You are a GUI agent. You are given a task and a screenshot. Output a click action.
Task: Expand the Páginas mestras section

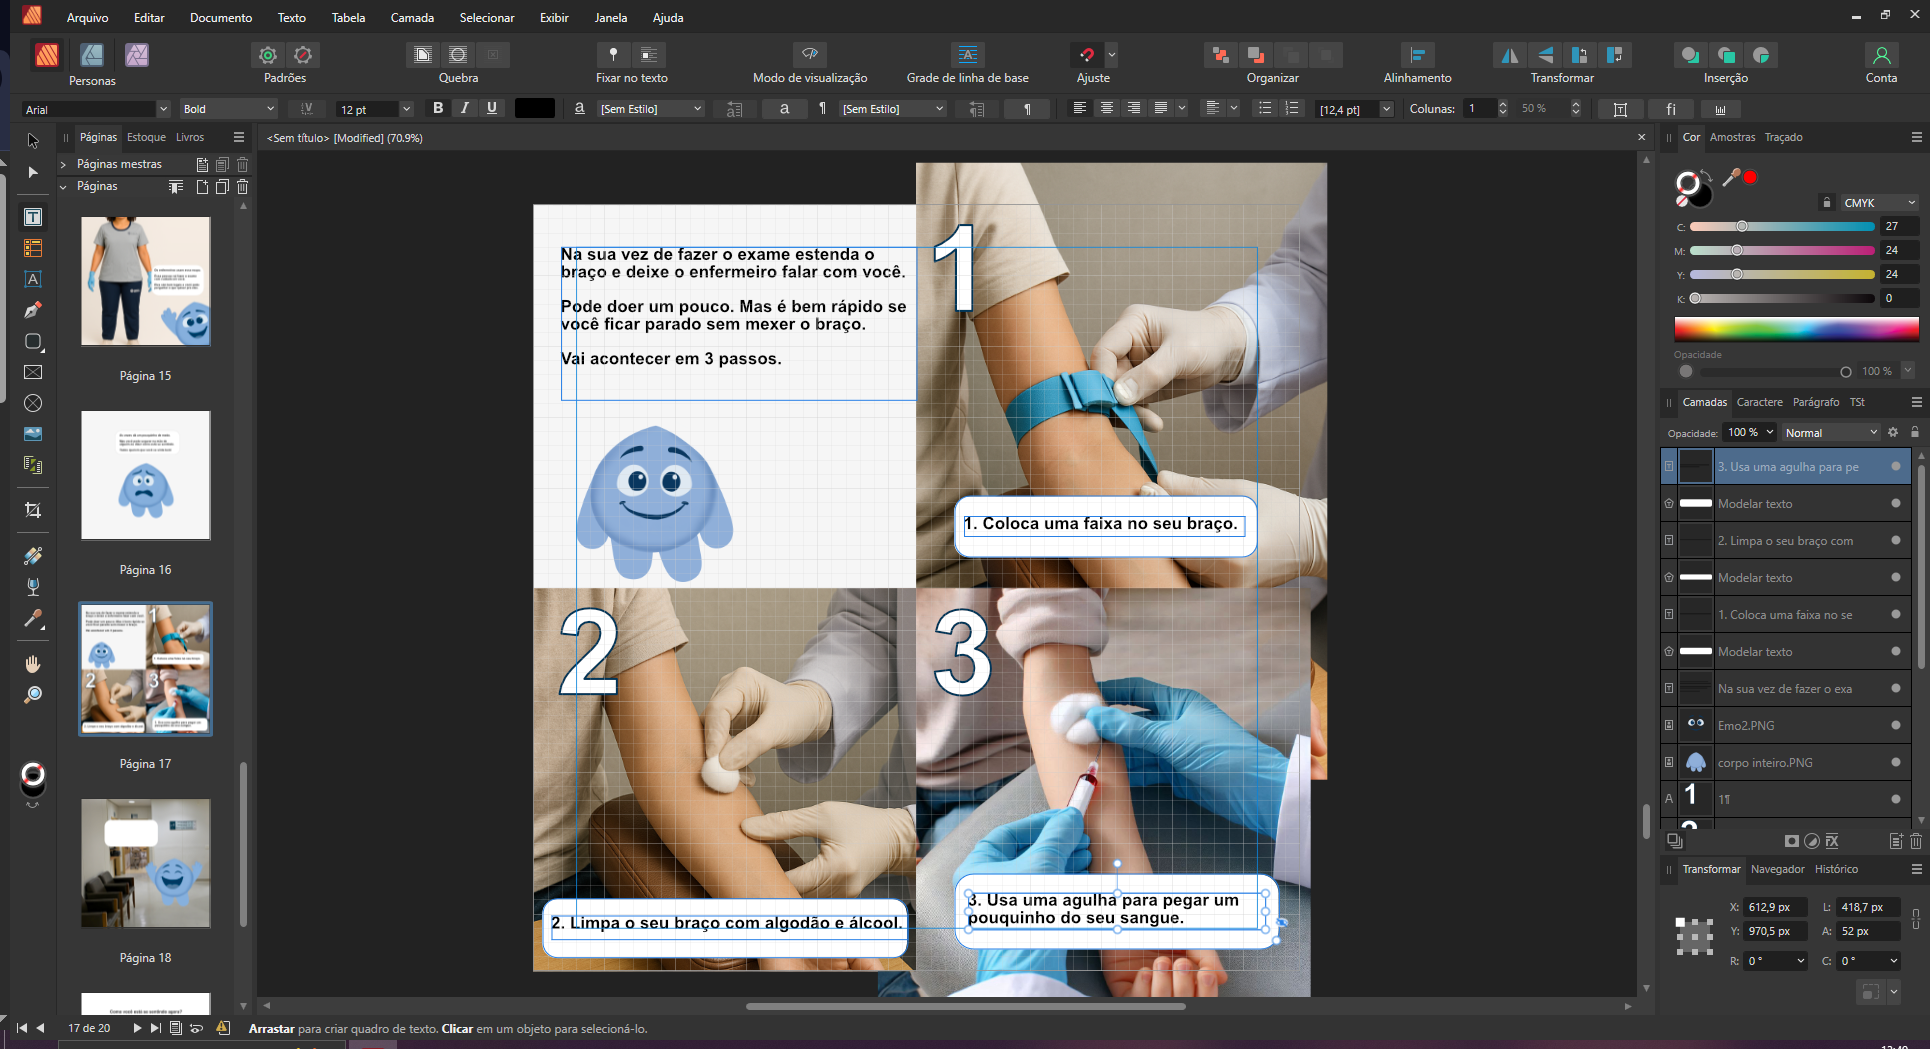pyautogui.click(x=64, y=164)
